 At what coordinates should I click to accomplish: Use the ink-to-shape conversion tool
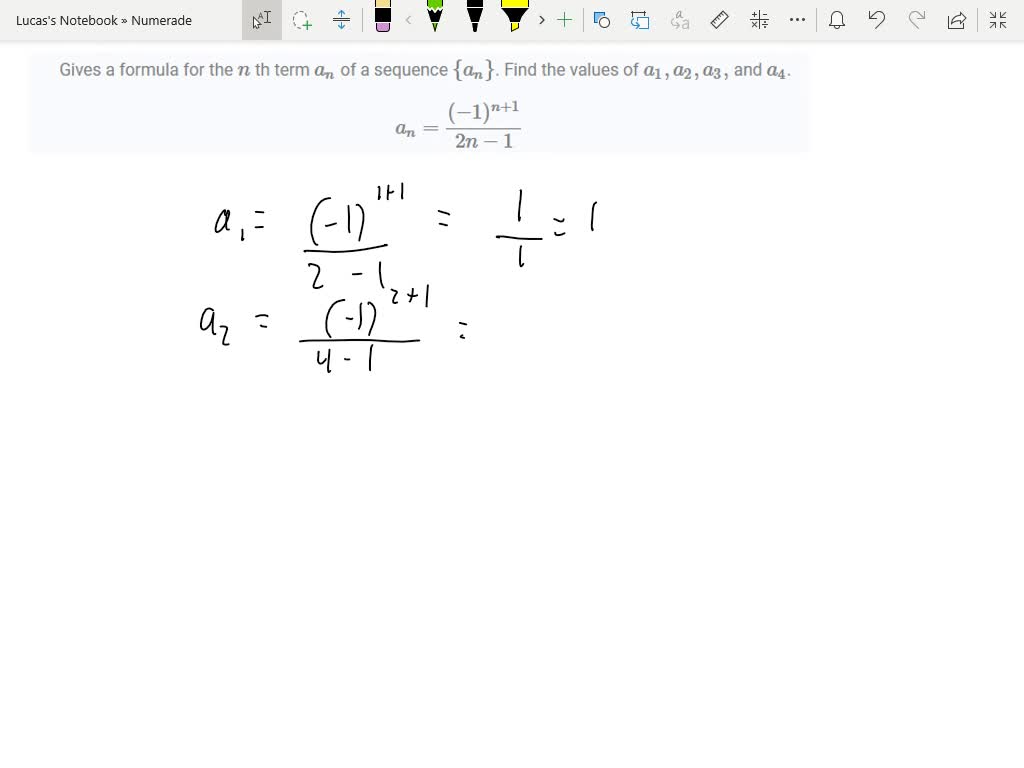tap(603, 19)
